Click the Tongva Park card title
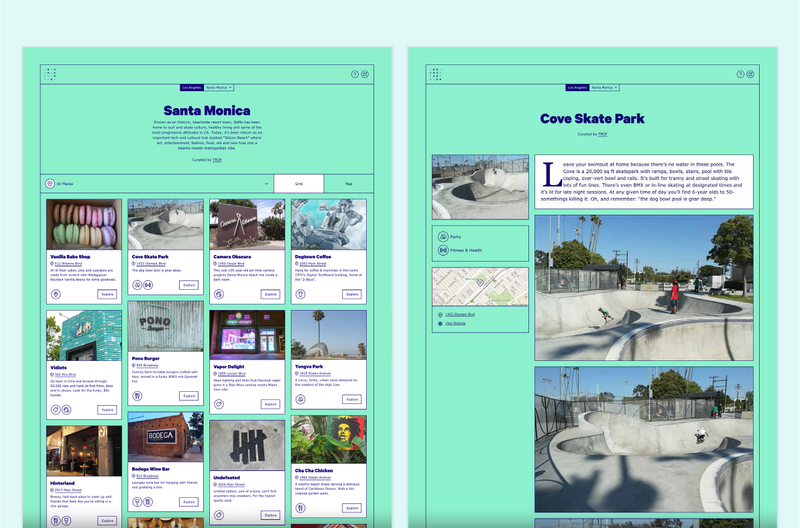This screenshot has height=528, width=800. pos(309,367)
